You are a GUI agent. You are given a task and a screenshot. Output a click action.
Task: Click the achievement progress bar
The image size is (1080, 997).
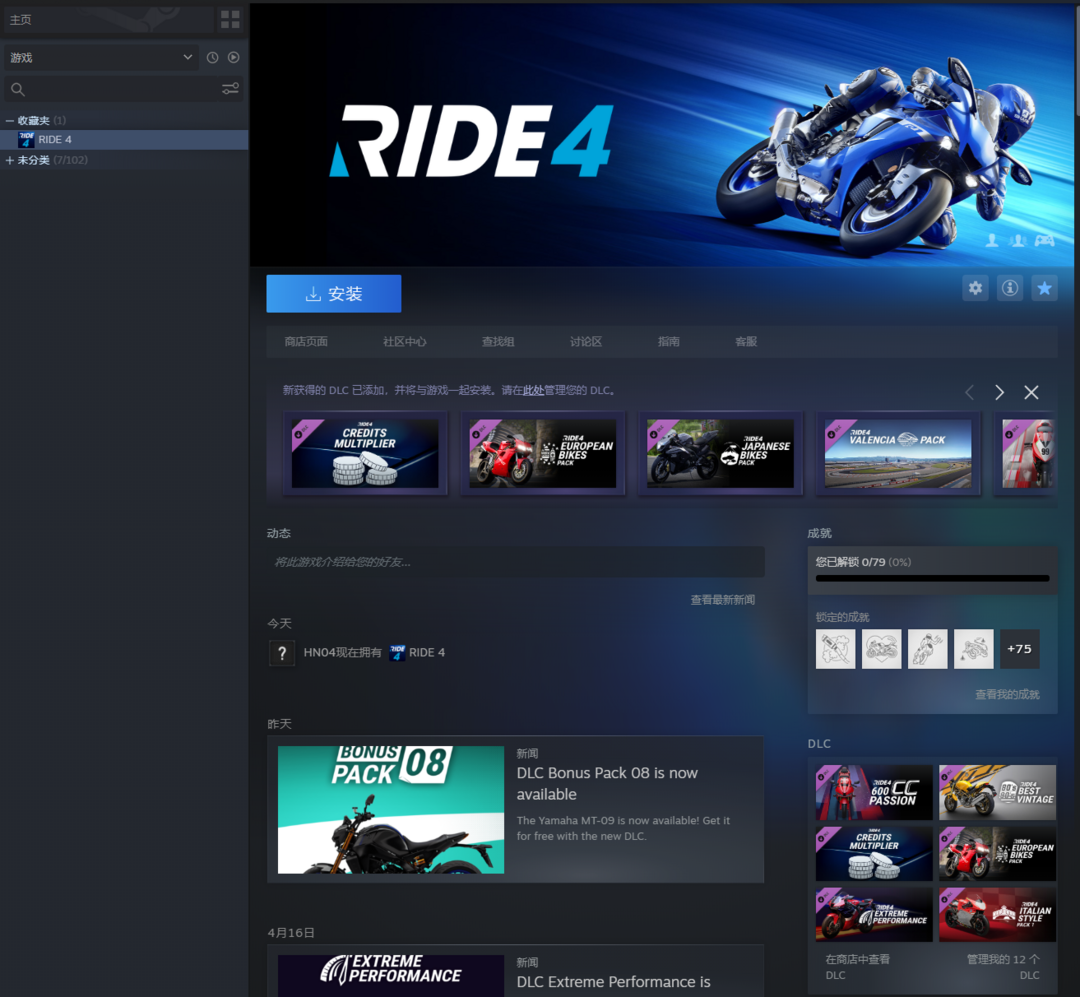pyautogui.click(x=932, y=578)
